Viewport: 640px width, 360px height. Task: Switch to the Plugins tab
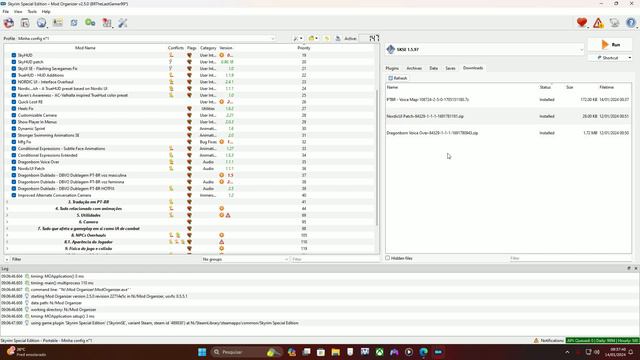pos(392,68)
